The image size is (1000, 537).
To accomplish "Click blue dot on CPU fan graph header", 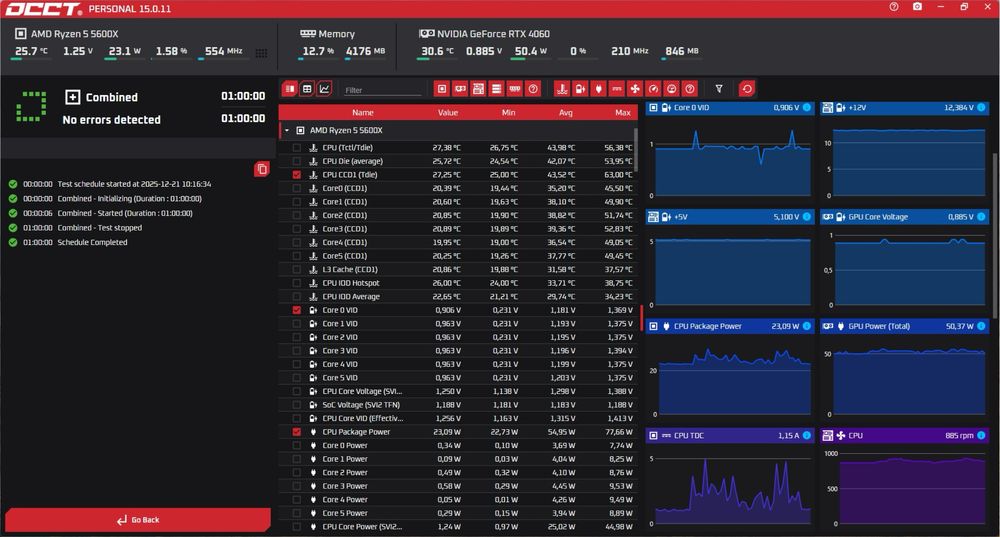I will [x=981, y=436].
